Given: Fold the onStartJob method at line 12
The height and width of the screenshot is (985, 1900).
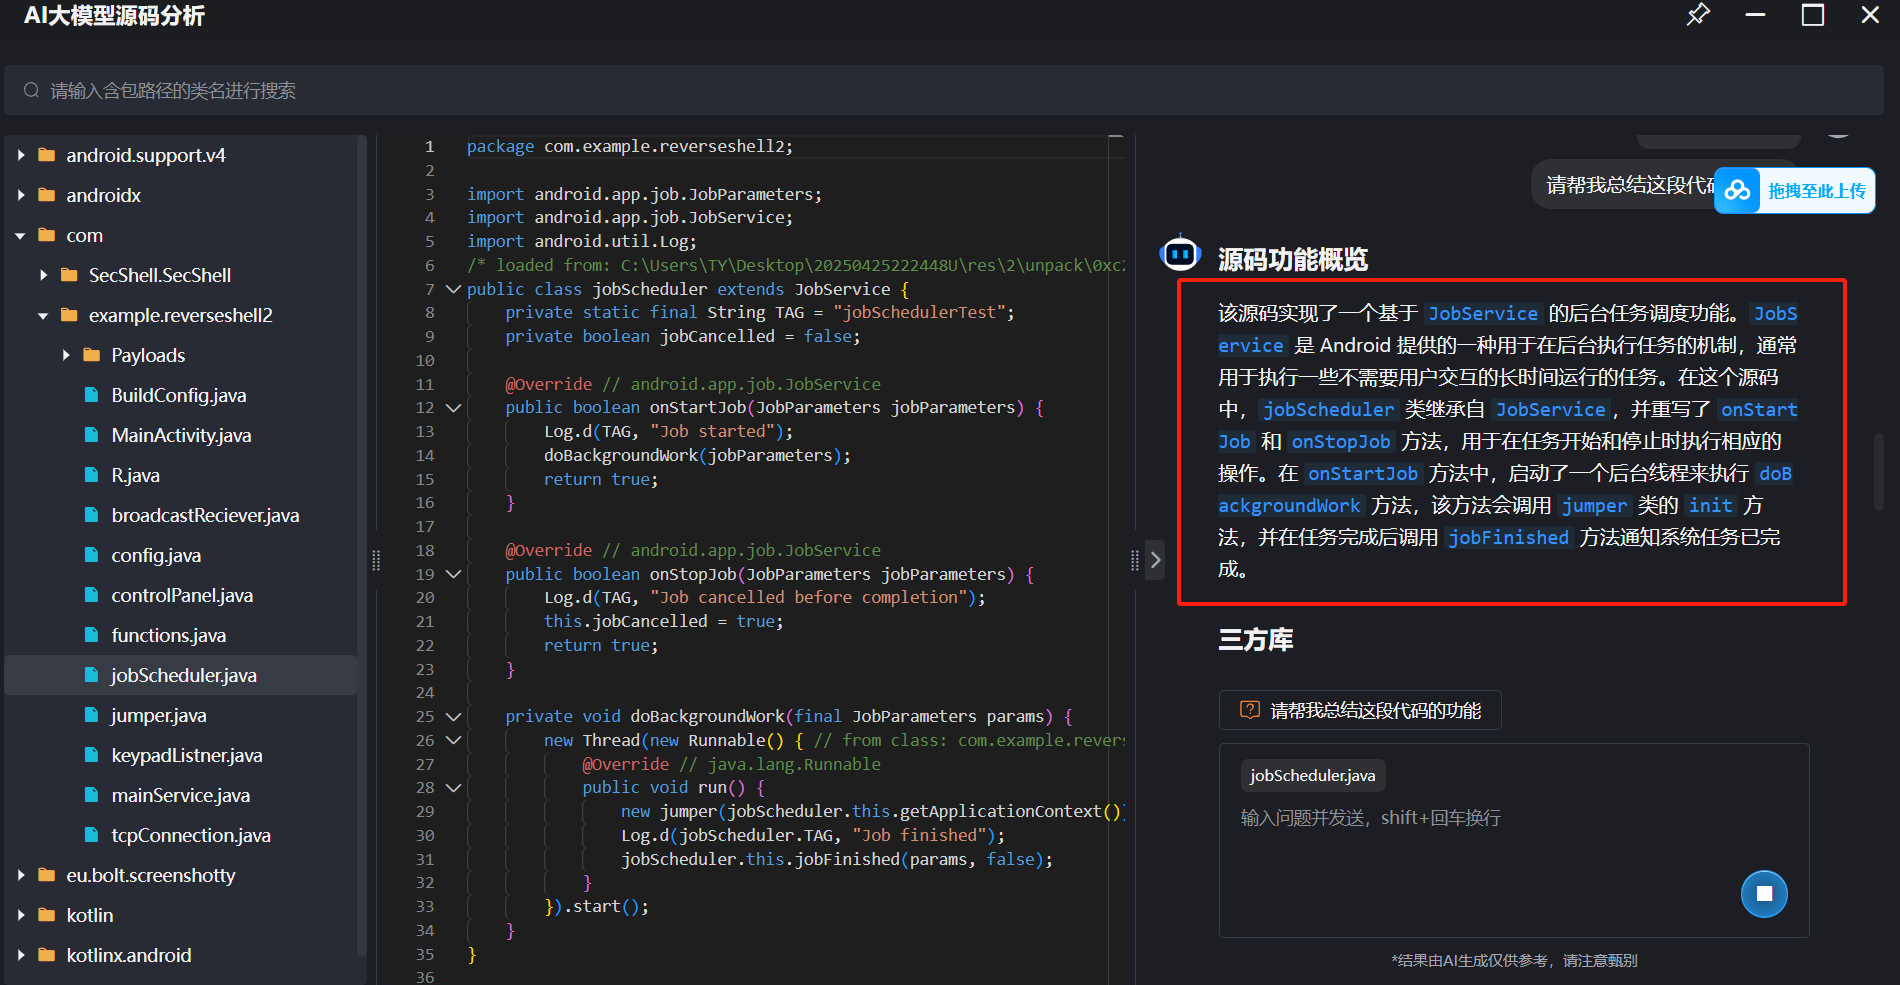Looking at the screenshot, I should click(453, 408).
